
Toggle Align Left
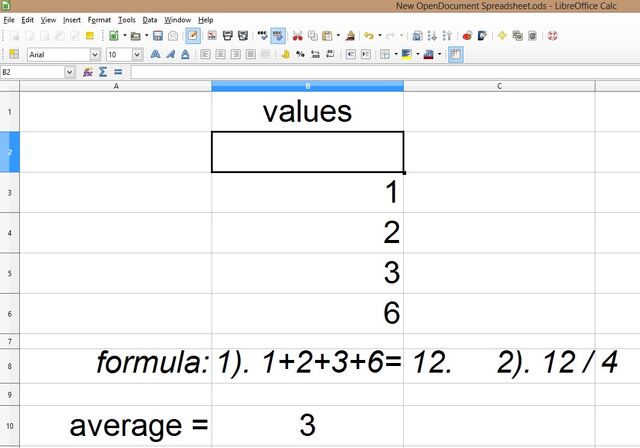(x=206, y=54)
